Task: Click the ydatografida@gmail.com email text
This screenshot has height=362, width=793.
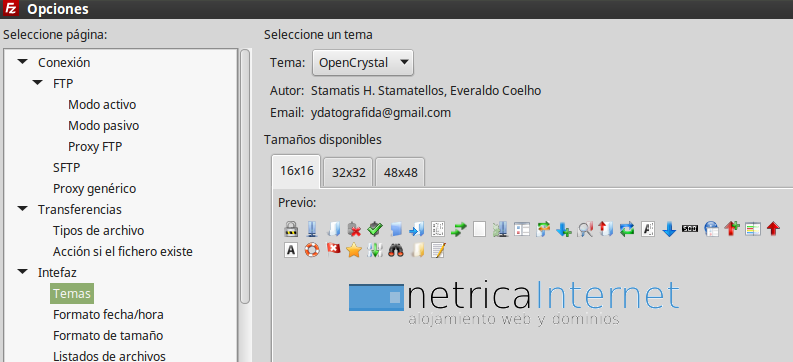Action: point(381,112)
